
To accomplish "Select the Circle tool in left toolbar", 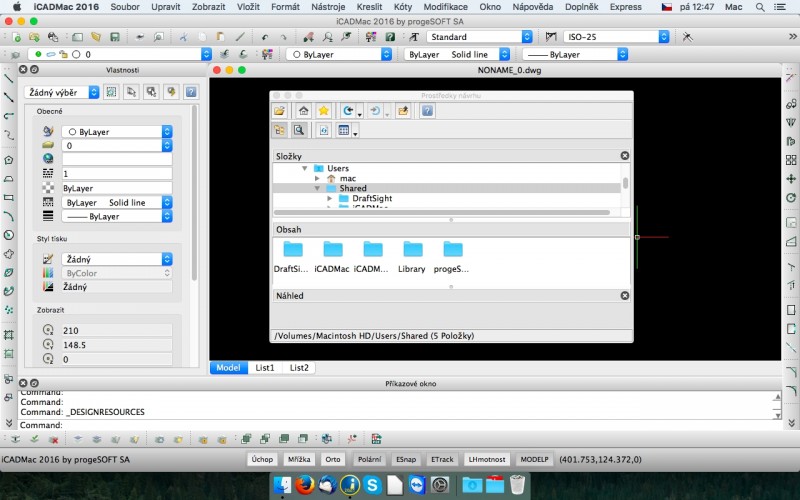I will coord(8,235).
